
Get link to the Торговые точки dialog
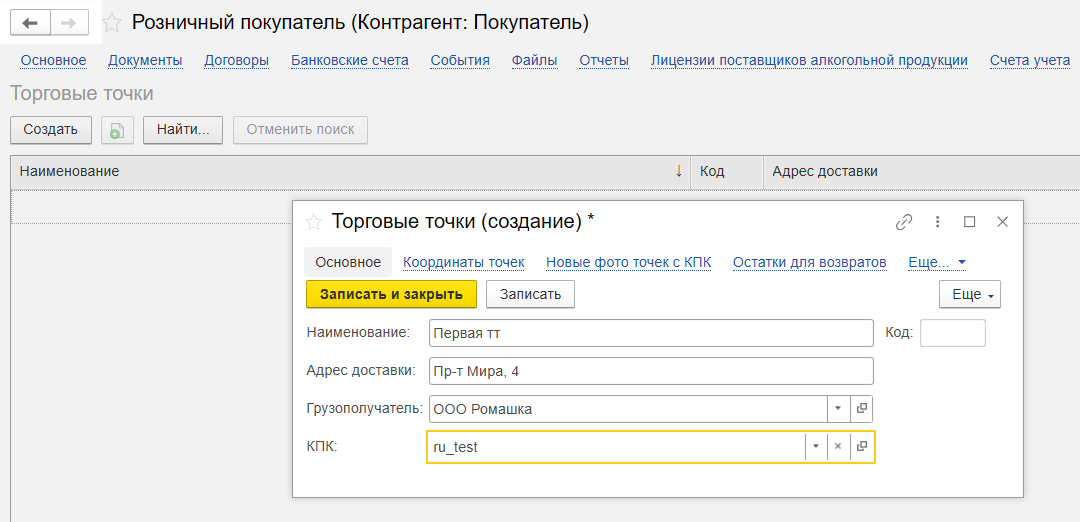pos(904,222)
